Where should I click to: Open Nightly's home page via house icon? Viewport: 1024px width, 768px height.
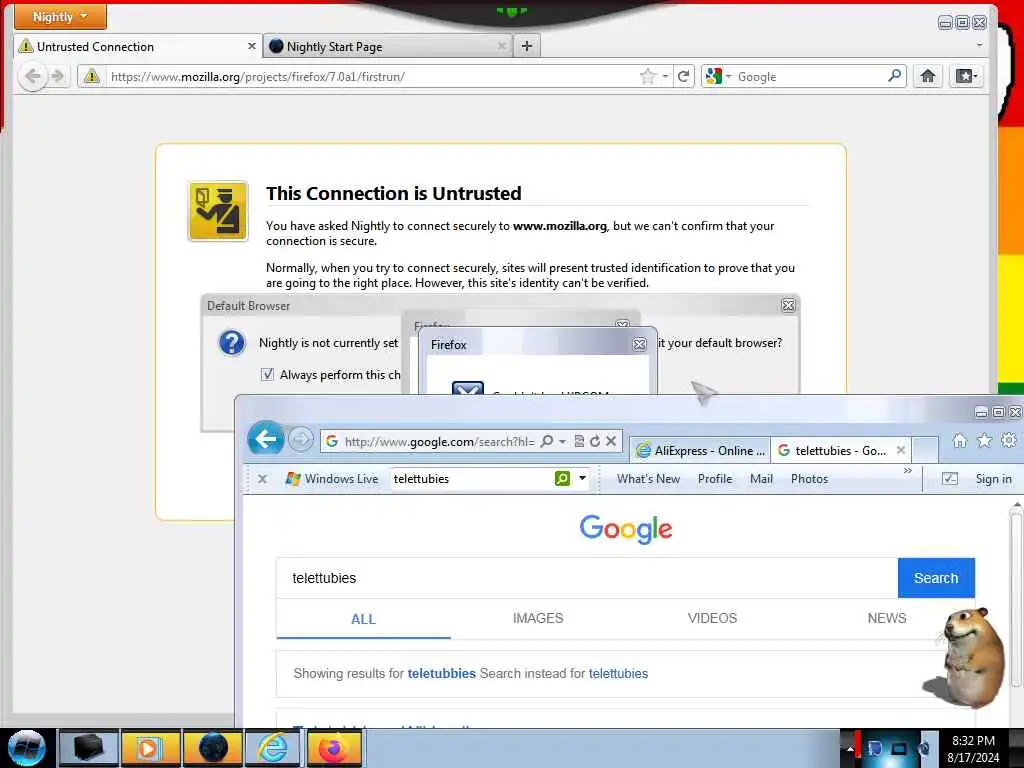pos(927,76)
